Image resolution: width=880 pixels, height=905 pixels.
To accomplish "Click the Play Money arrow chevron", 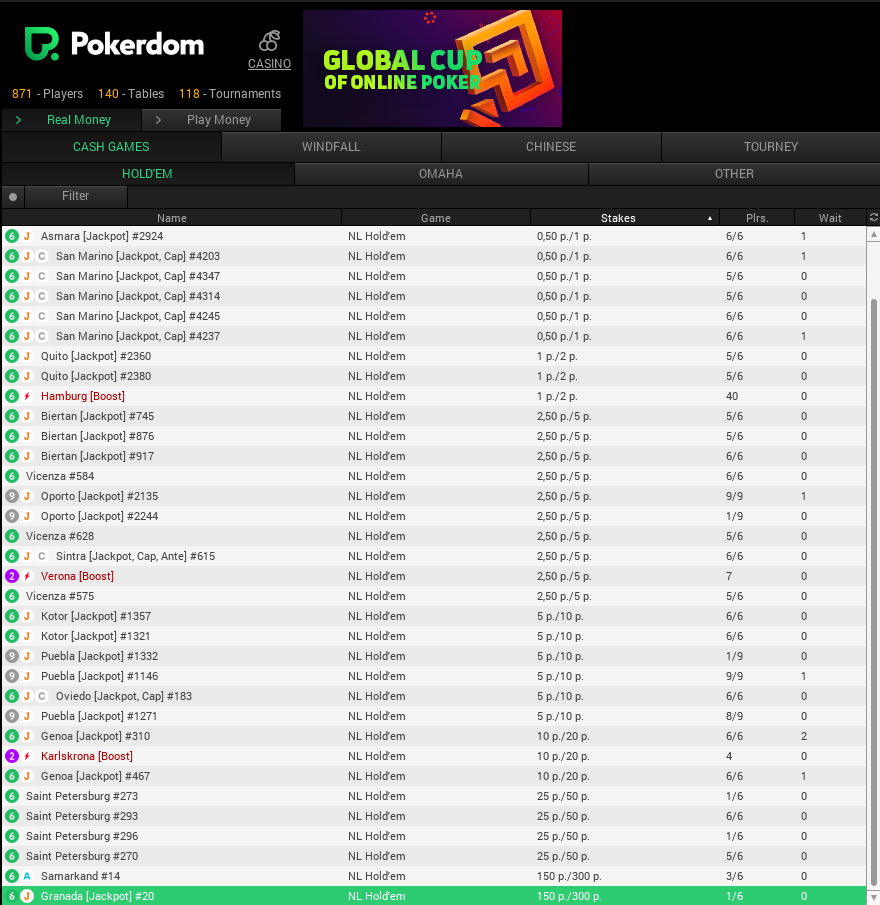I will click(159, 118).
